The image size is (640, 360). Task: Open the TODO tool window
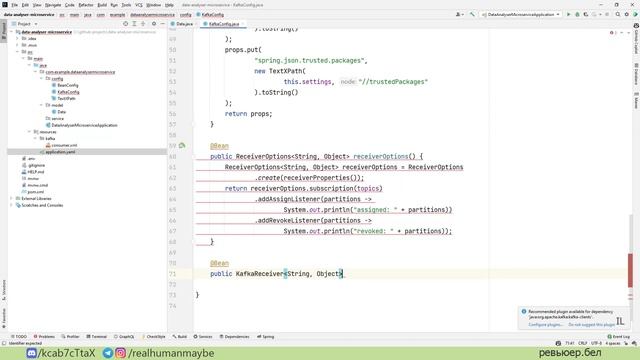click(x=19, y=337)
